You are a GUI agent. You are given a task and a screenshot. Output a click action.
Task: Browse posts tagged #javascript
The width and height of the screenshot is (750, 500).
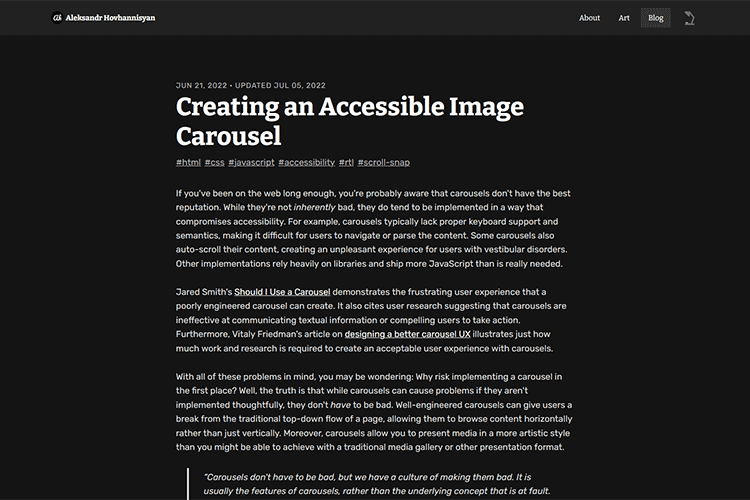click(x=251, y=162)
